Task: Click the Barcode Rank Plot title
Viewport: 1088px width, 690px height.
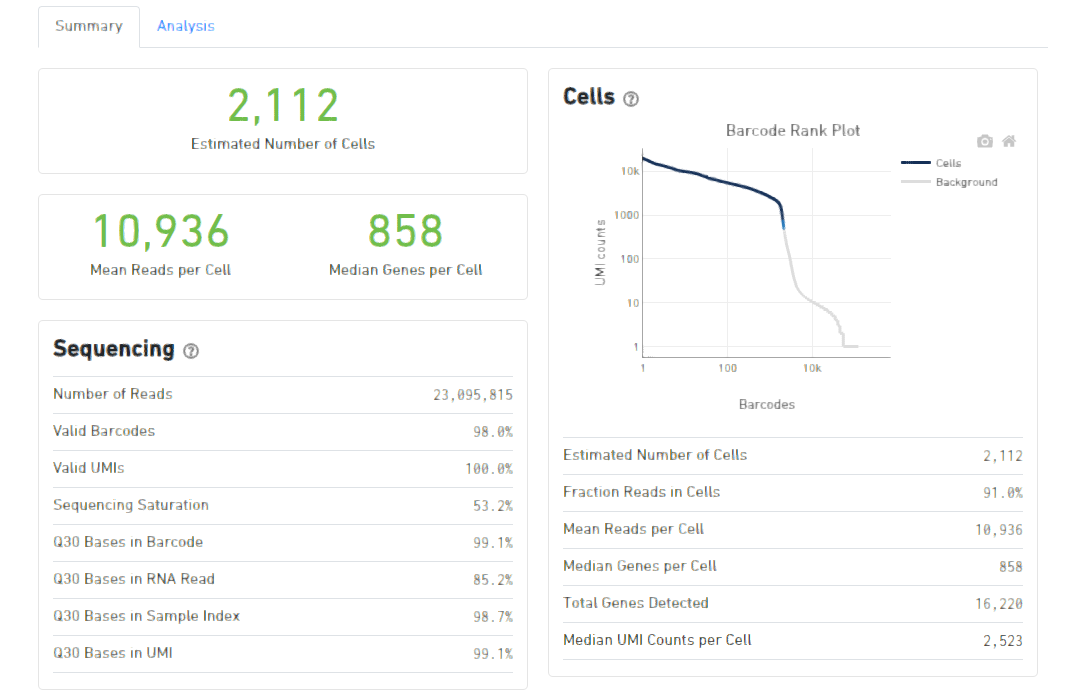Action: (792, 130)
